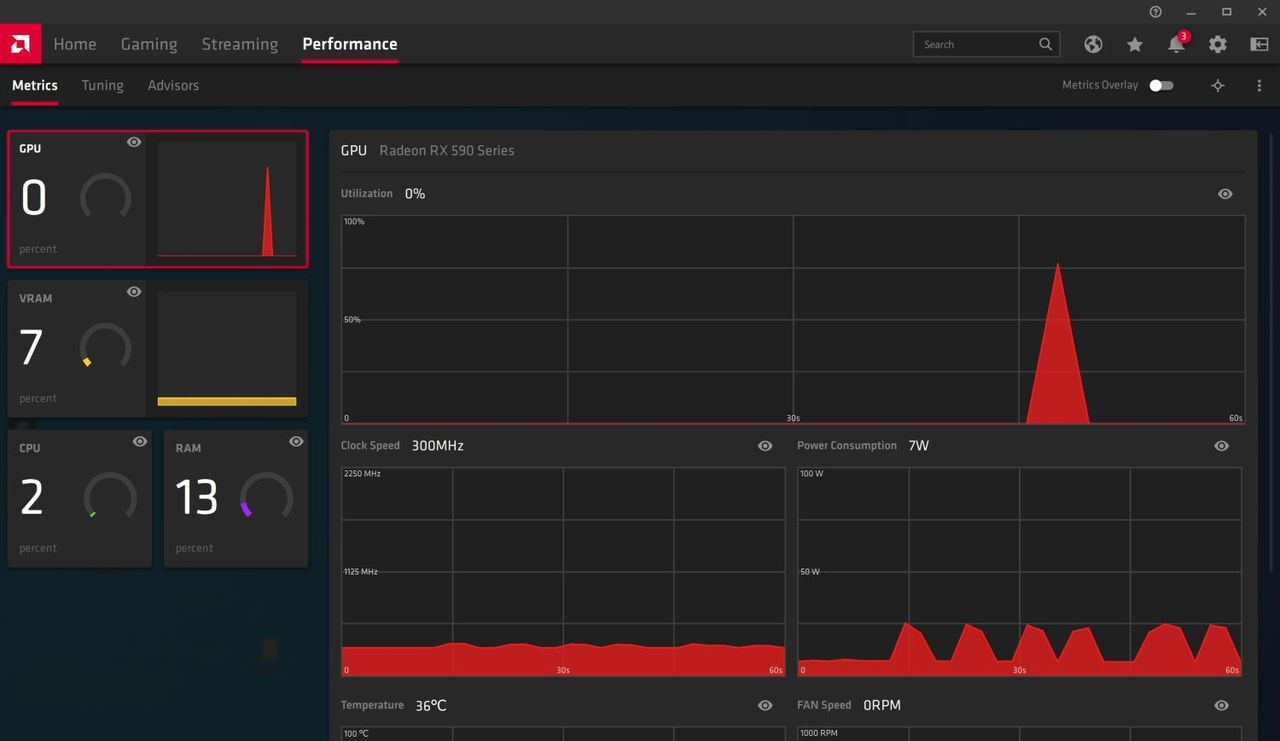Select the RAM metrics card
Image resolution: width=1280 pixels, height=741 pixels.
point(236,499)
